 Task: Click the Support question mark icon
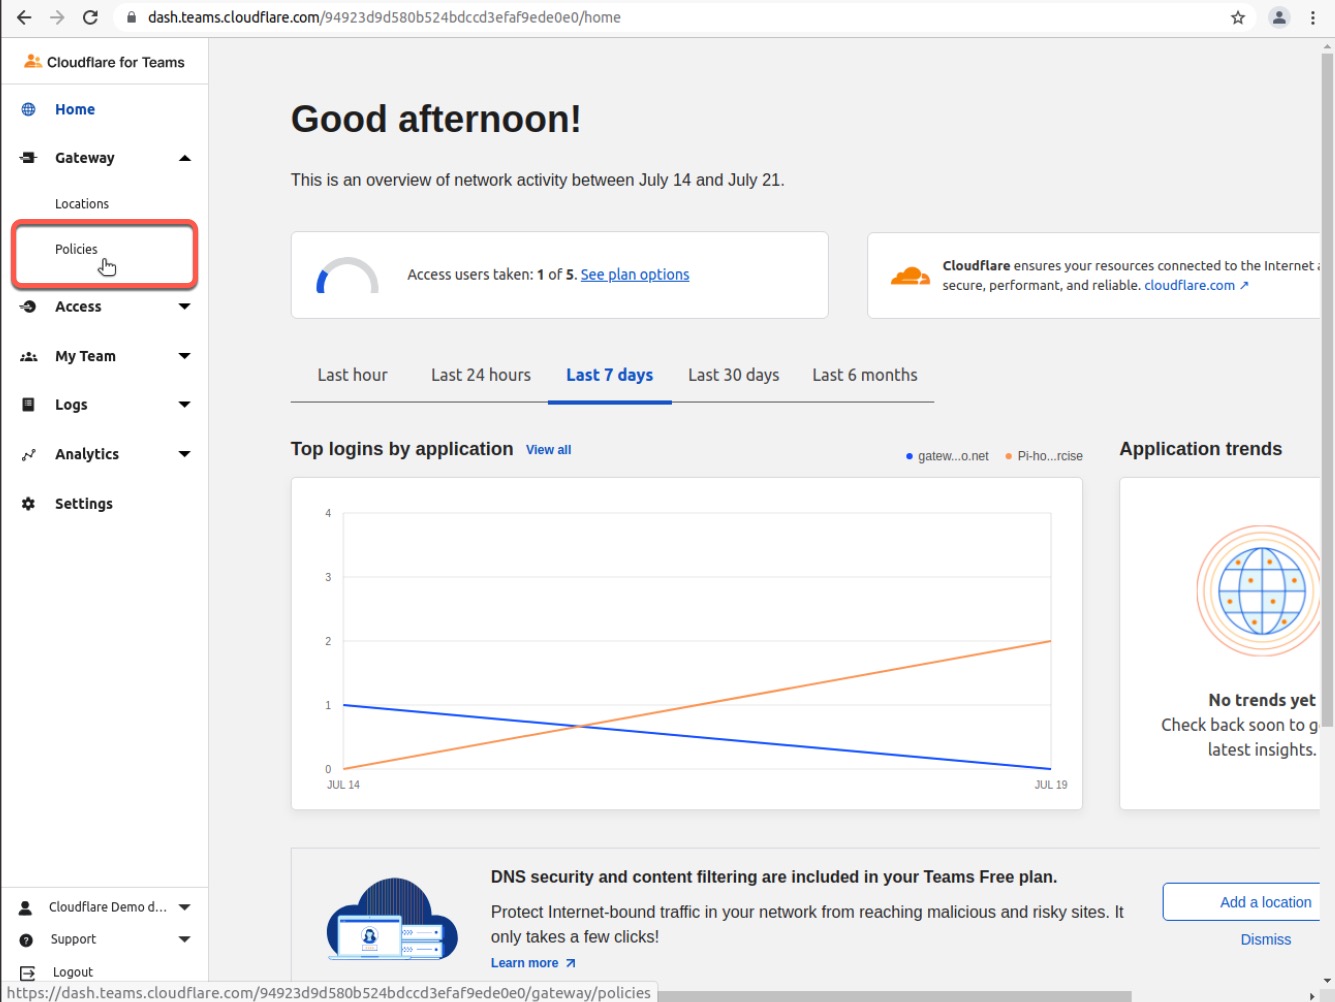tap(26, 940)
